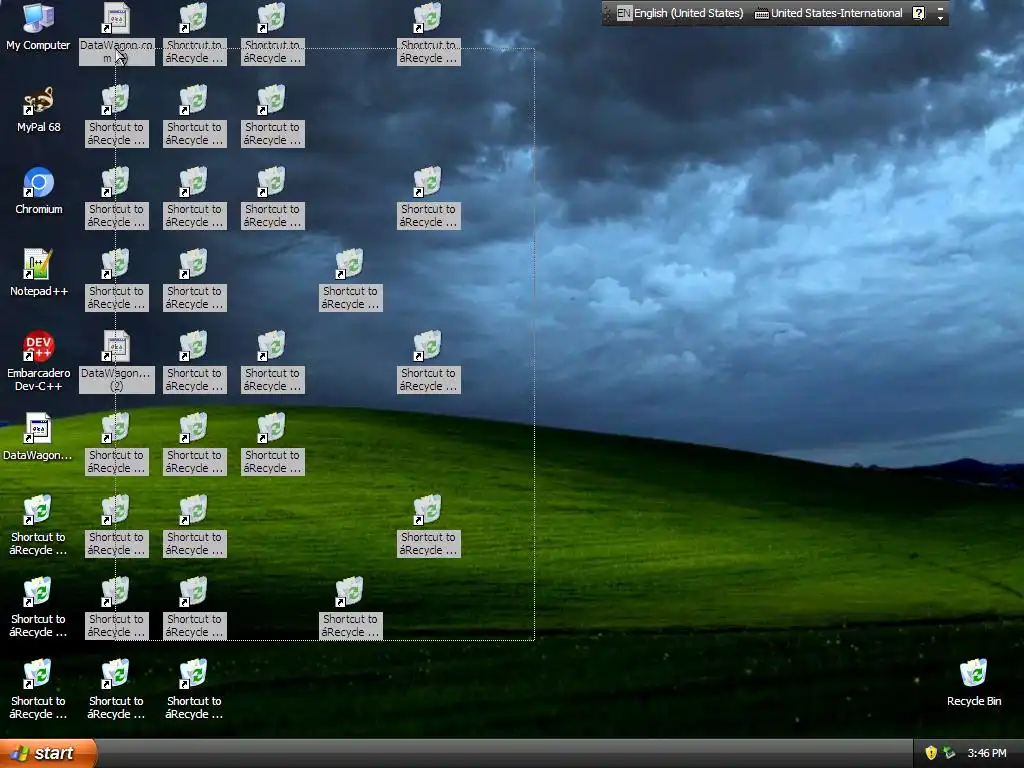Viewport: 1024px width, 768px height.
Task: Click the yellow security alert shield tray icon
Action: (931, 753)
